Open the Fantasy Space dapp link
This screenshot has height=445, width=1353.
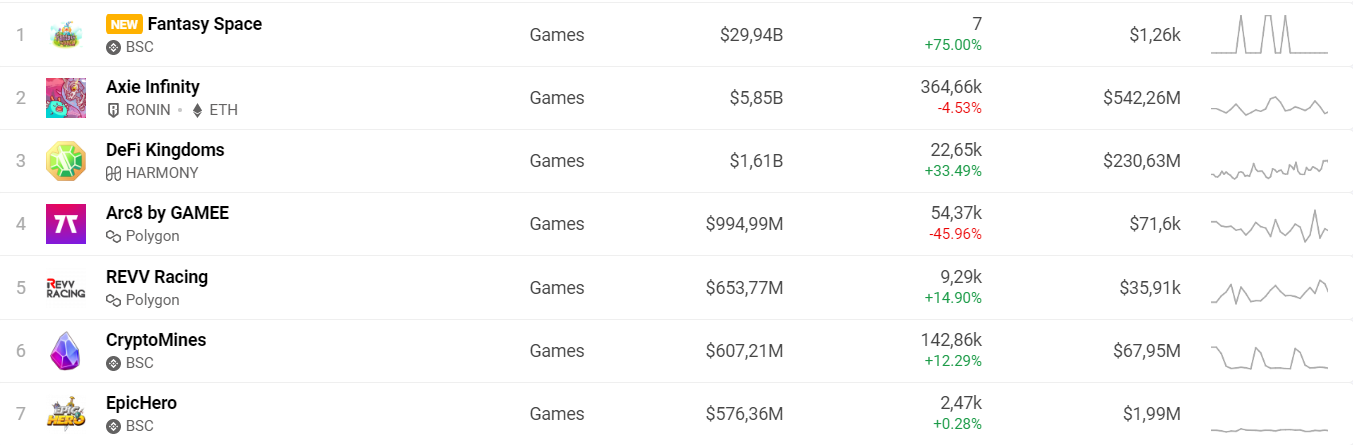(x=205, y=24)
